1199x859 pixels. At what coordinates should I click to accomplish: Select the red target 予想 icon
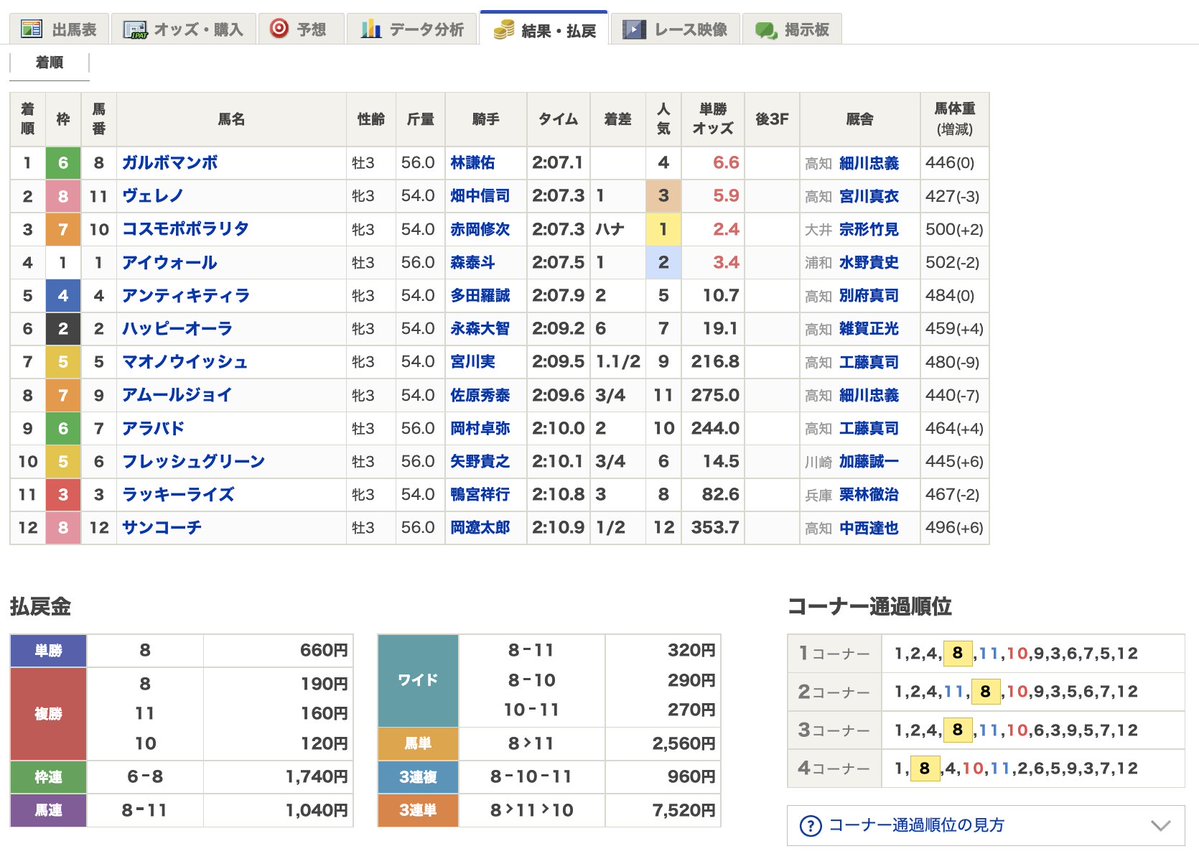tap(279, 29)
